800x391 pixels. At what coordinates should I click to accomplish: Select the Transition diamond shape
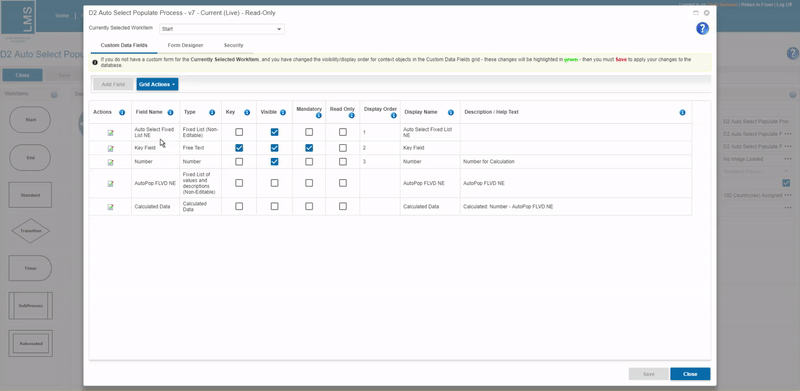30,231
